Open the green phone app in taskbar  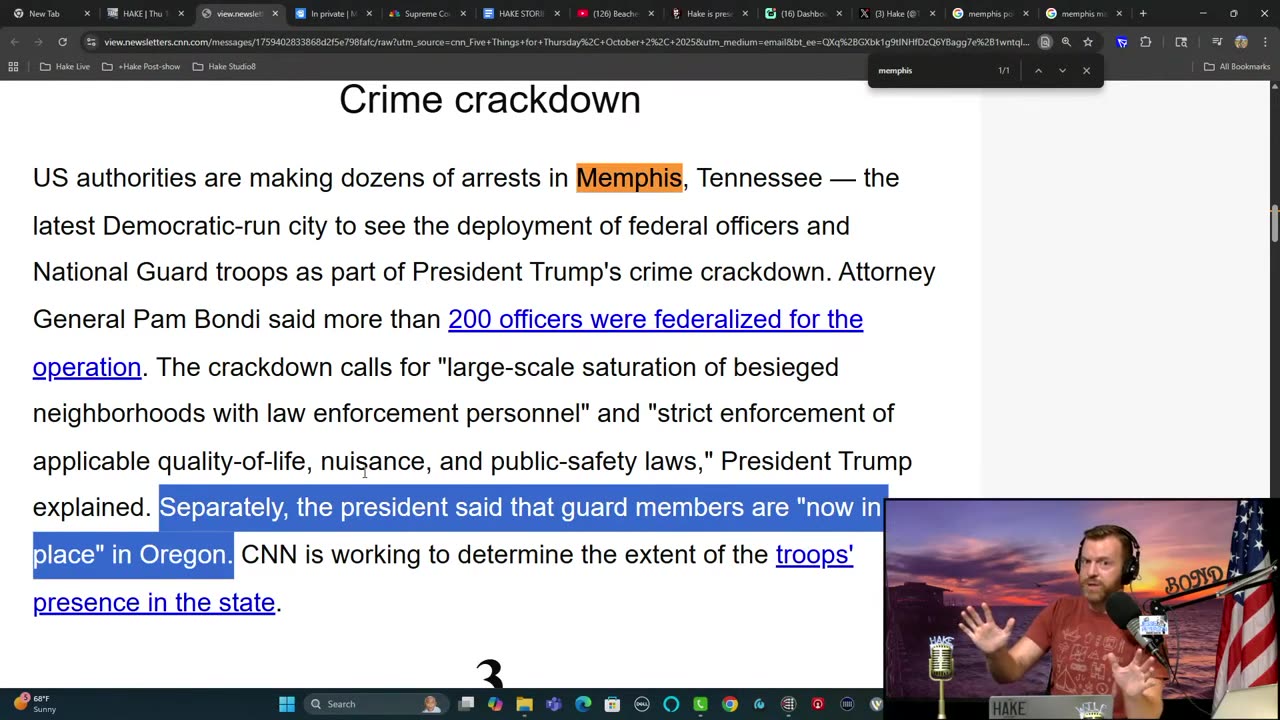(700, 704)
